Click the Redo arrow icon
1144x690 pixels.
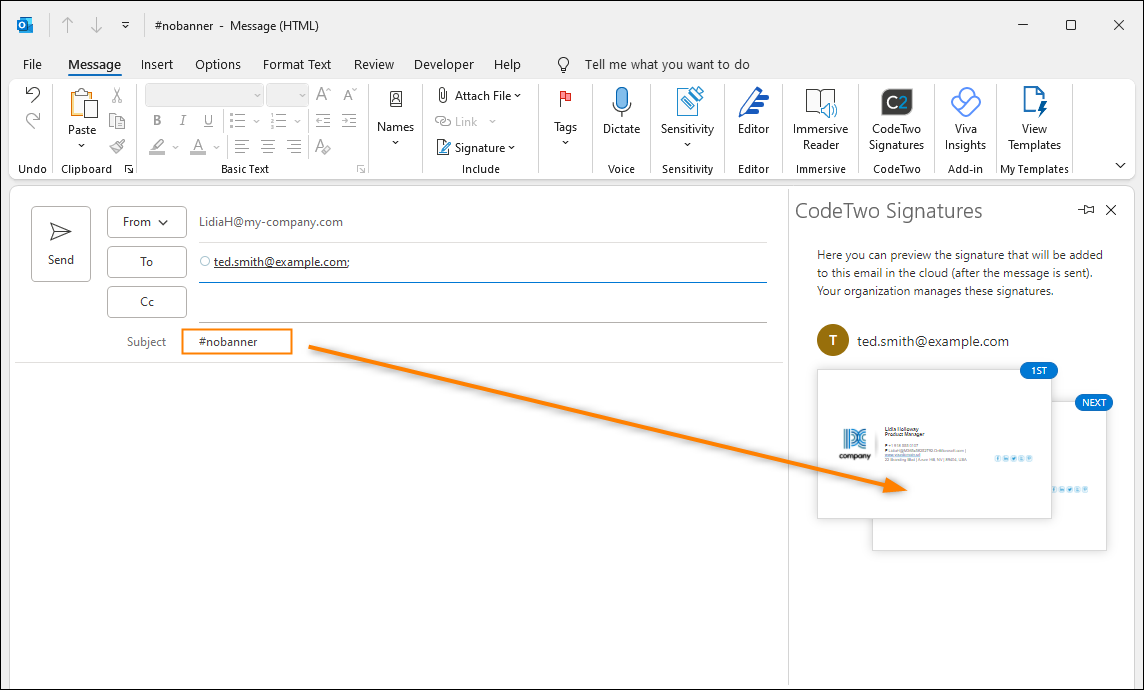32,121
